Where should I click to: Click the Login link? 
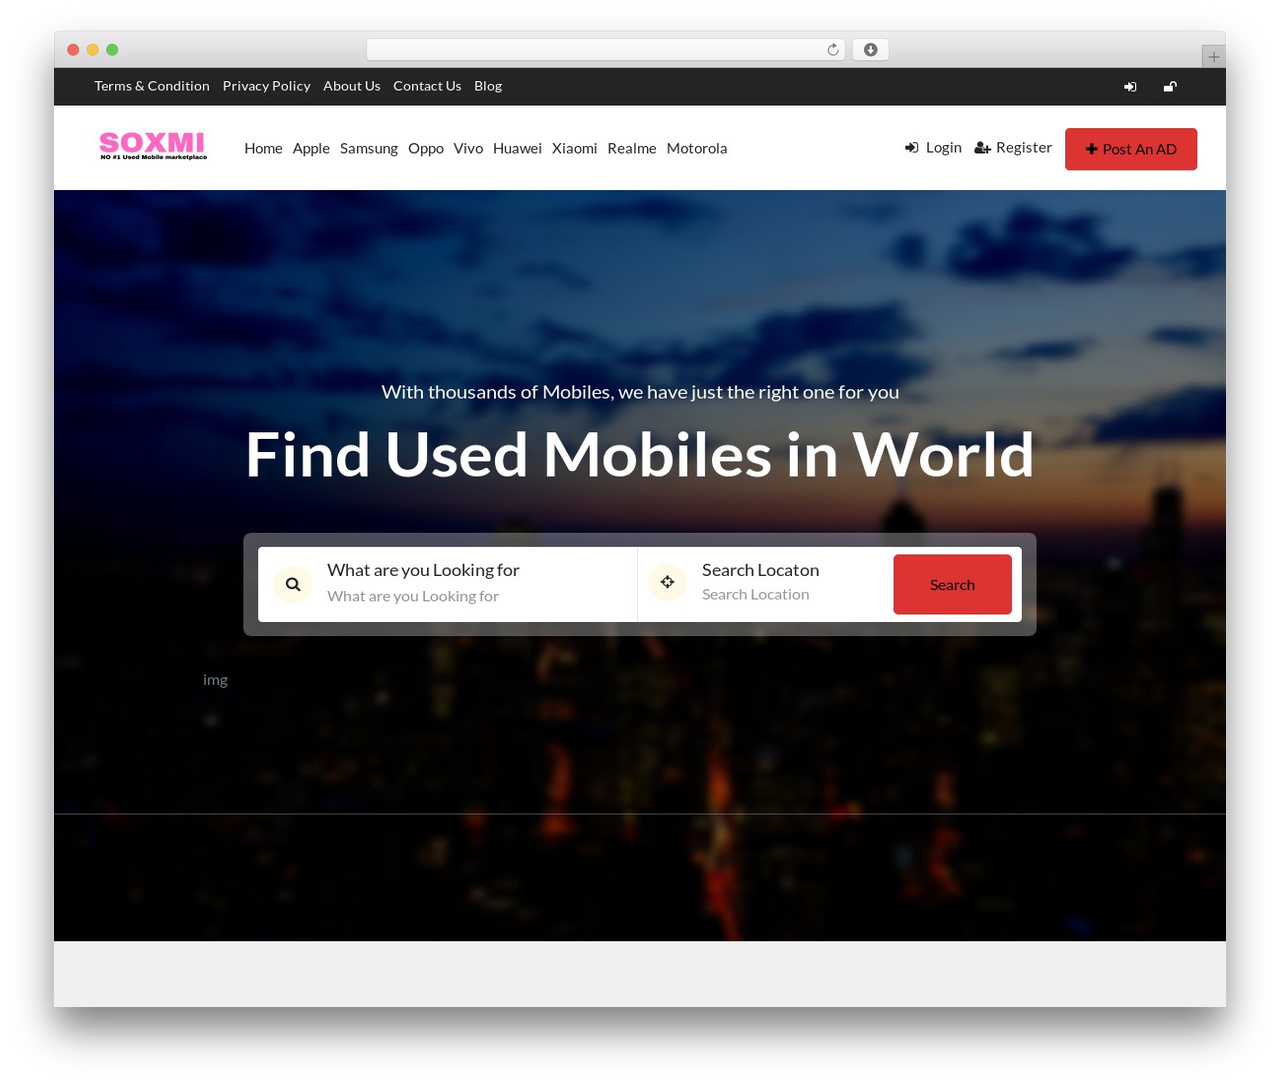coord(933,147)
